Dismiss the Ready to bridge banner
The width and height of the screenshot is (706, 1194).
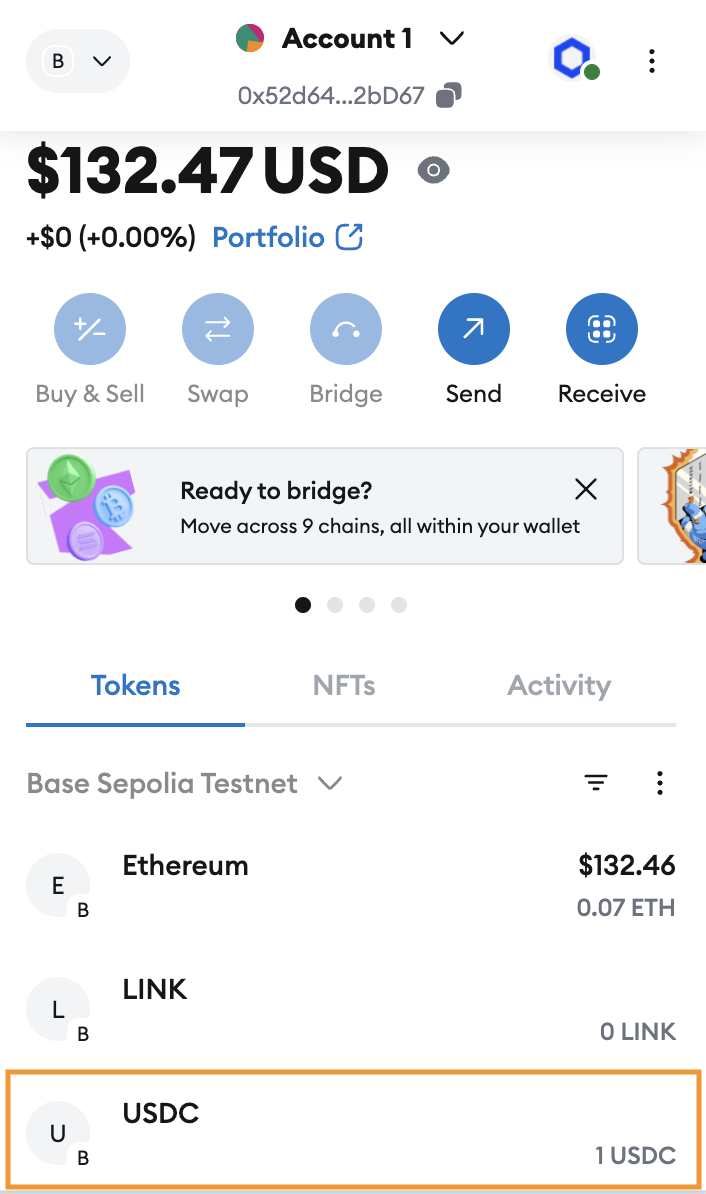coord(586,489)
